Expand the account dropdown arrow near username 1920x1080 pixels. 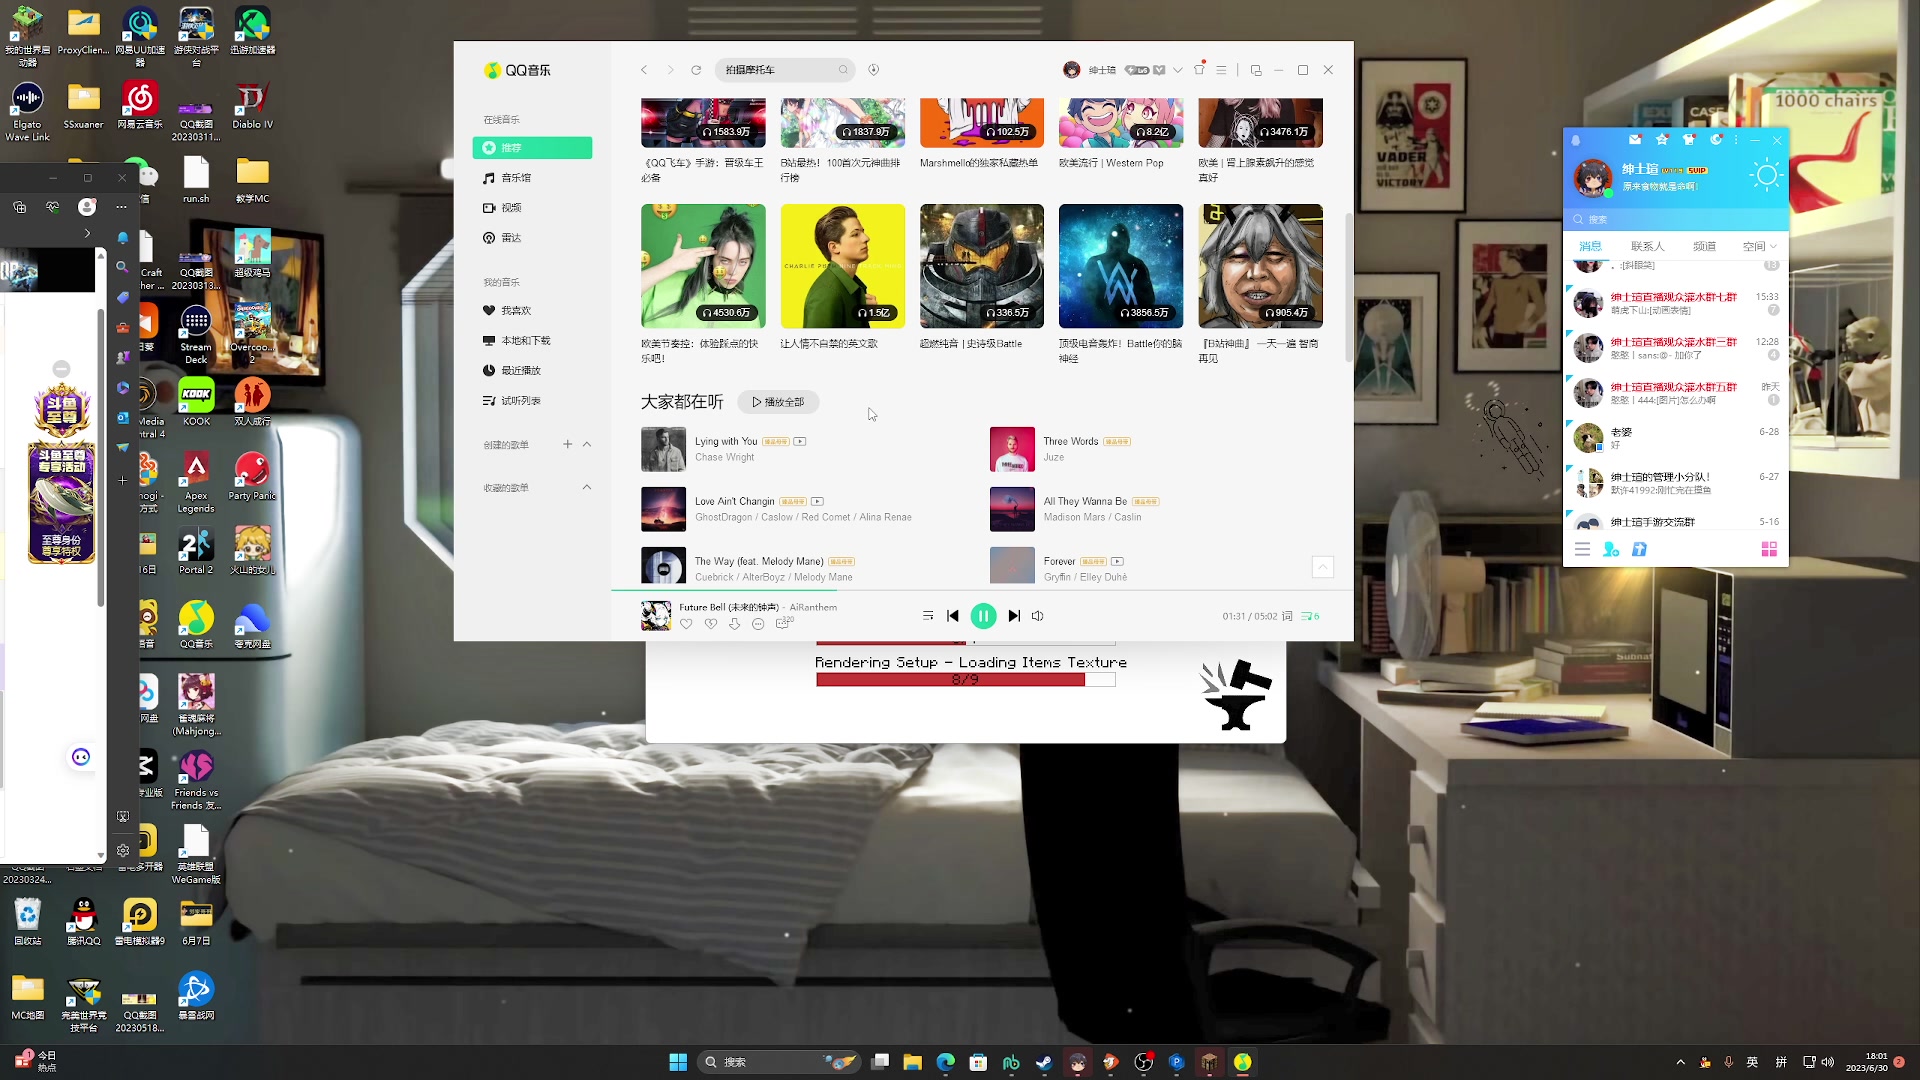coord(1178,70)
